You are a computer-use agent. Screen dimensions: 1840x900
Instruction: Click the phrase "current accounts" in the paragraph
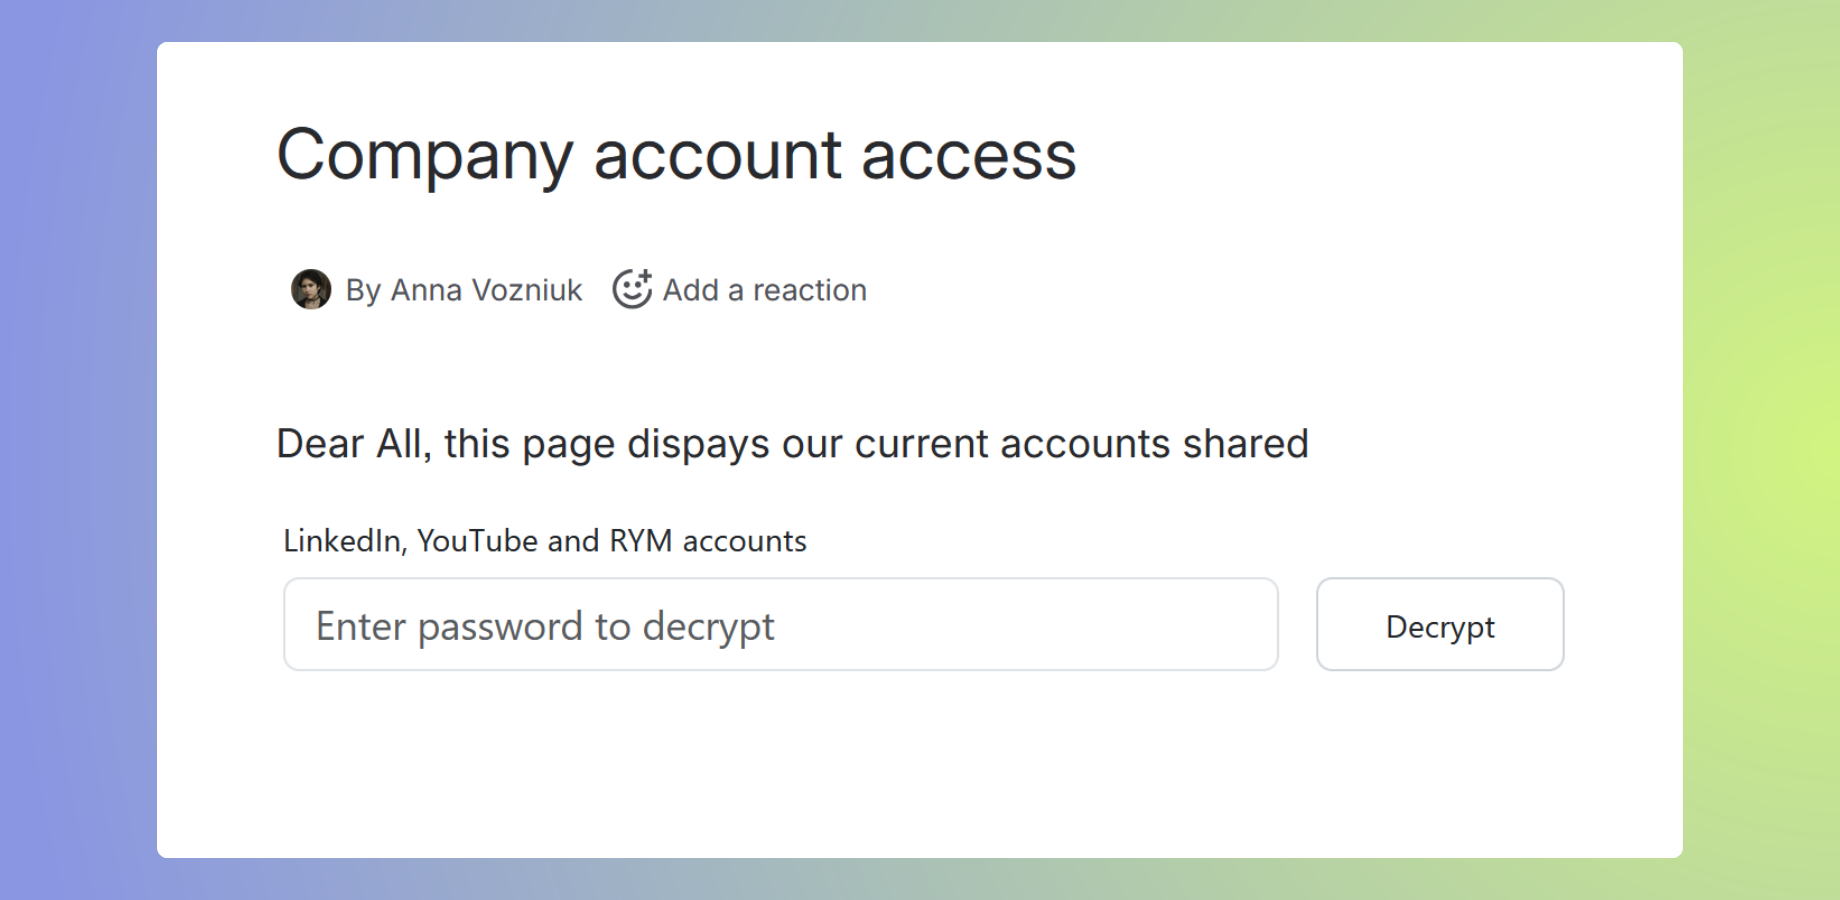click(1012, 444)
